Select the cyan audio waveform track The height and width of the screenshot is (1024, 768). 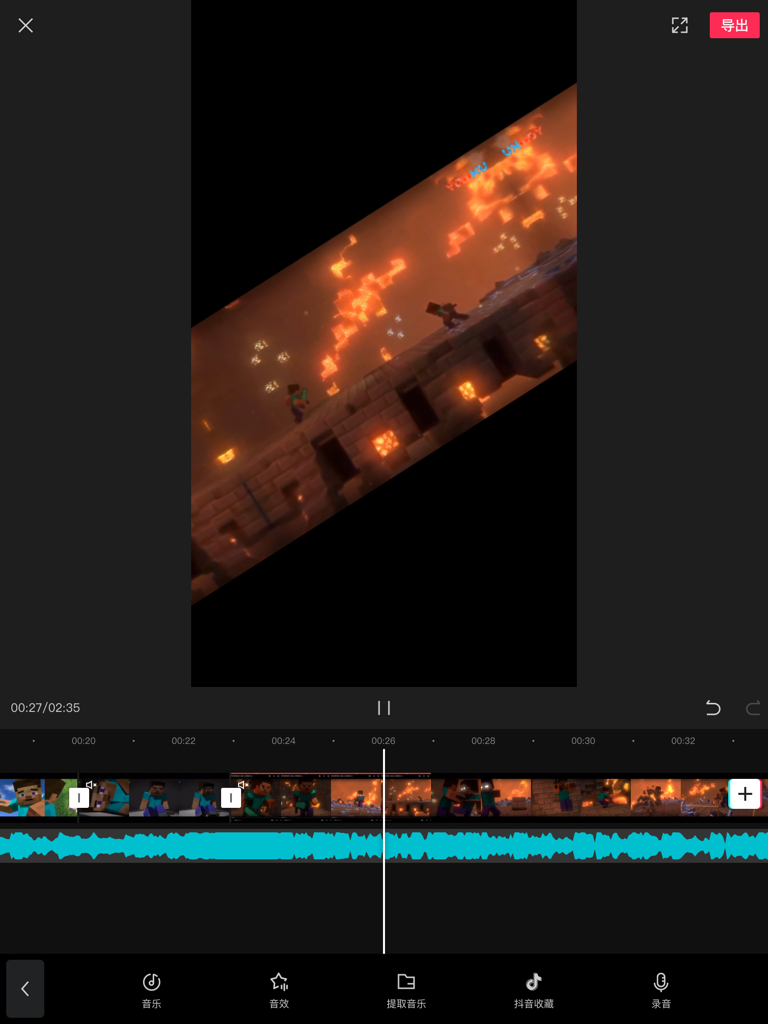point(384,846)
